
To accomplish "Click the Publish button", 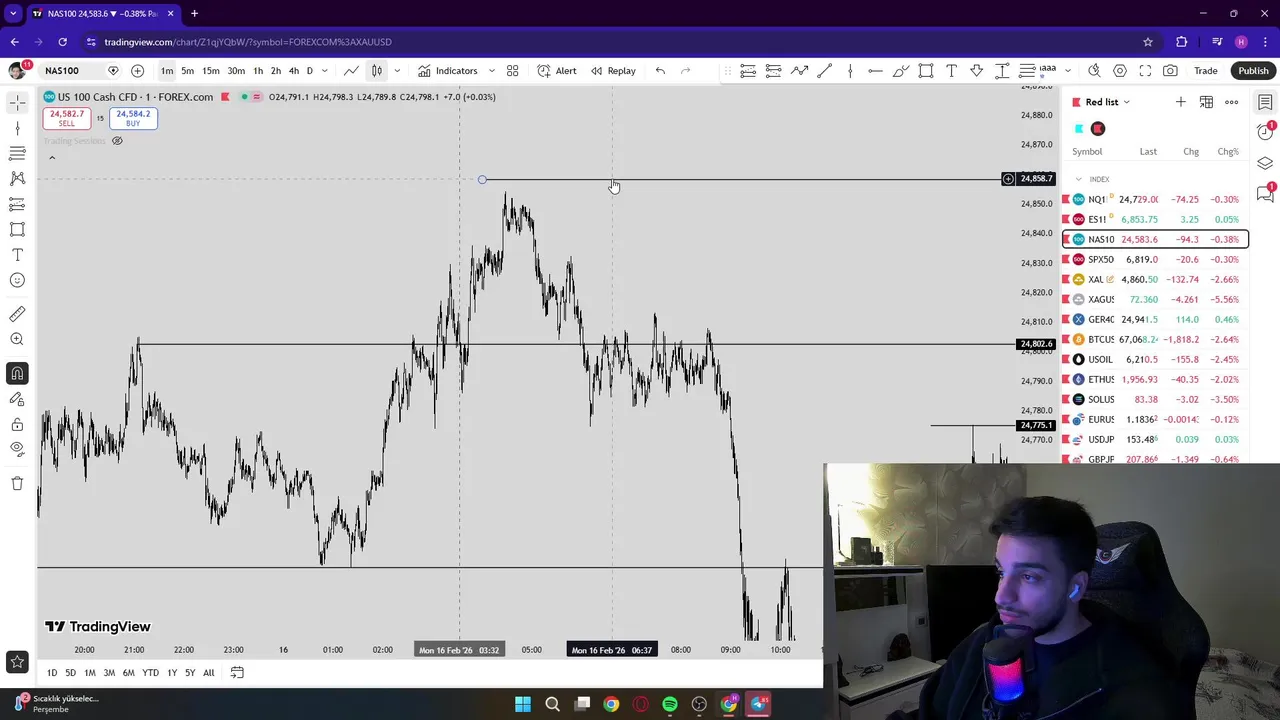I will [1253, 71].
